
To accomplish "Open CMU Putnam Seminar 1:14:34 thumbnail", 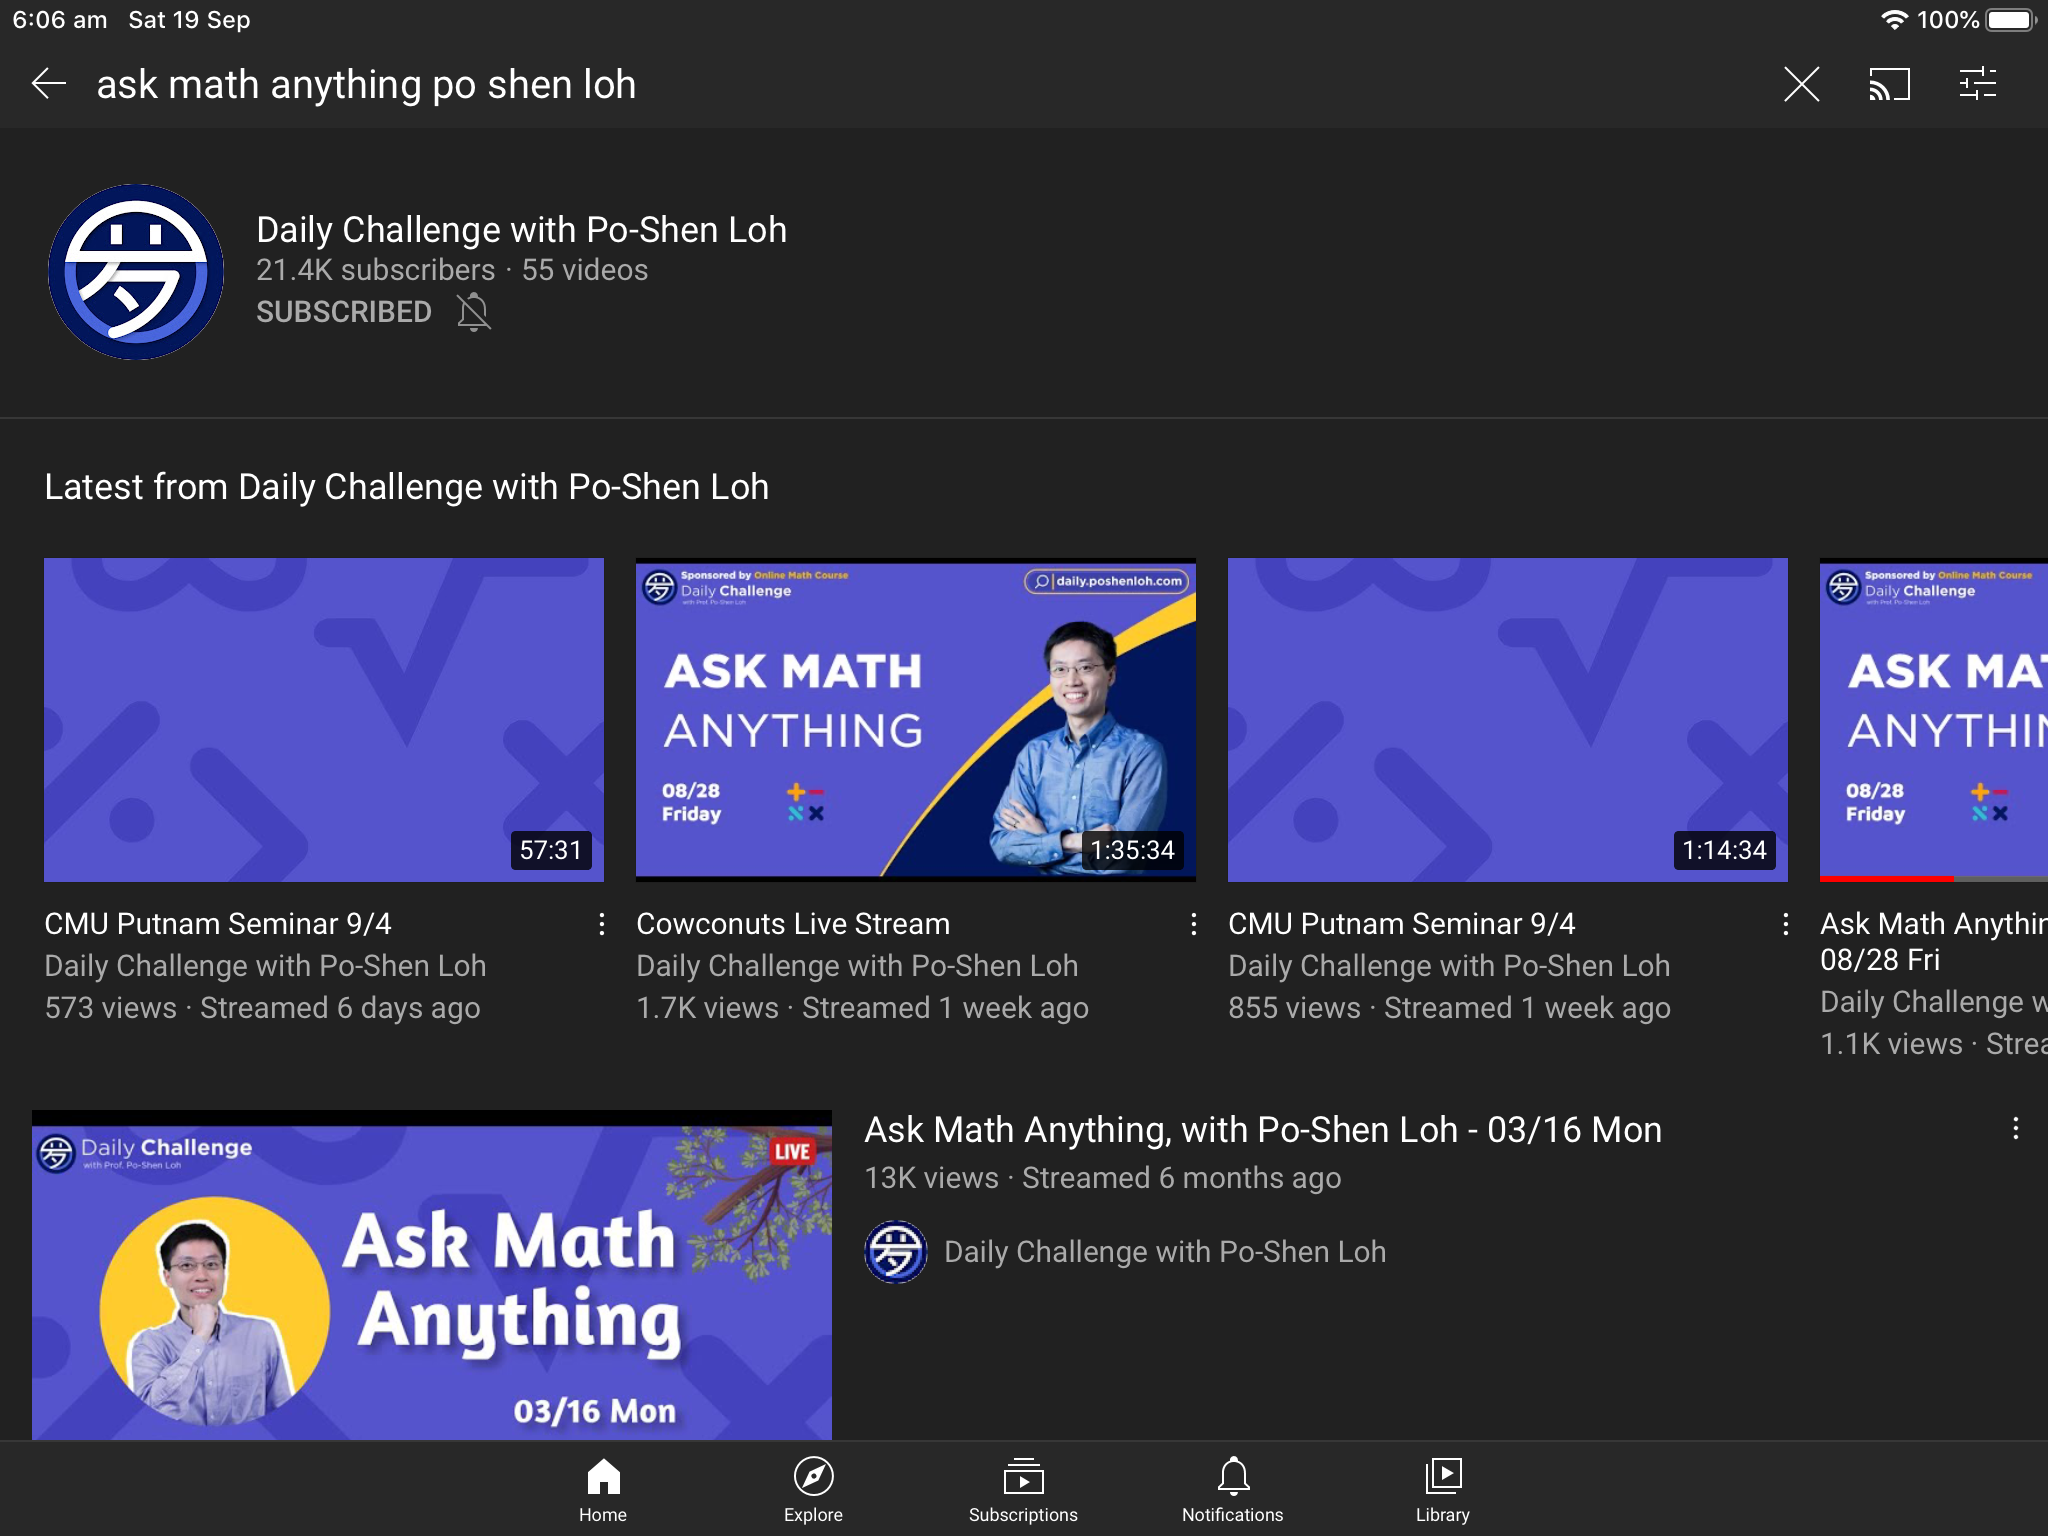I will coord(1508,719).
